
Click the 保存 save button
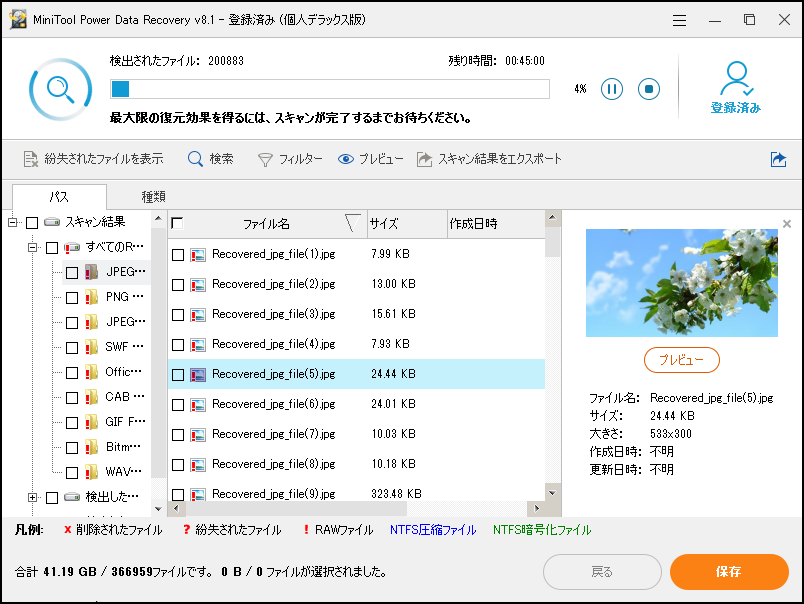[x=729, y=572]
